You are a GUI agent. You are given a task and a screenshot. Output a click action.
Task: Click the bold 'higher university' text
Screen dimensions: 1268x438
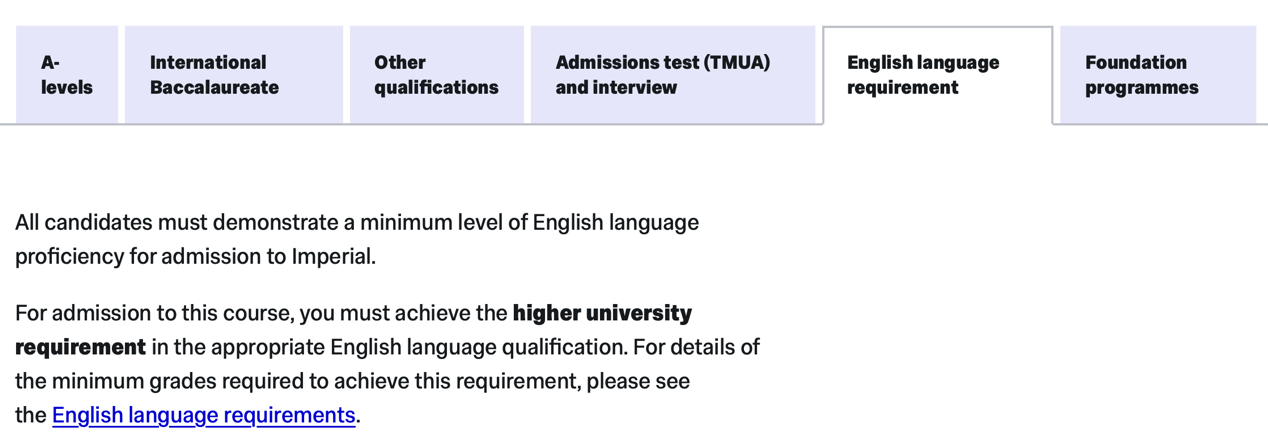coord(602,314)
